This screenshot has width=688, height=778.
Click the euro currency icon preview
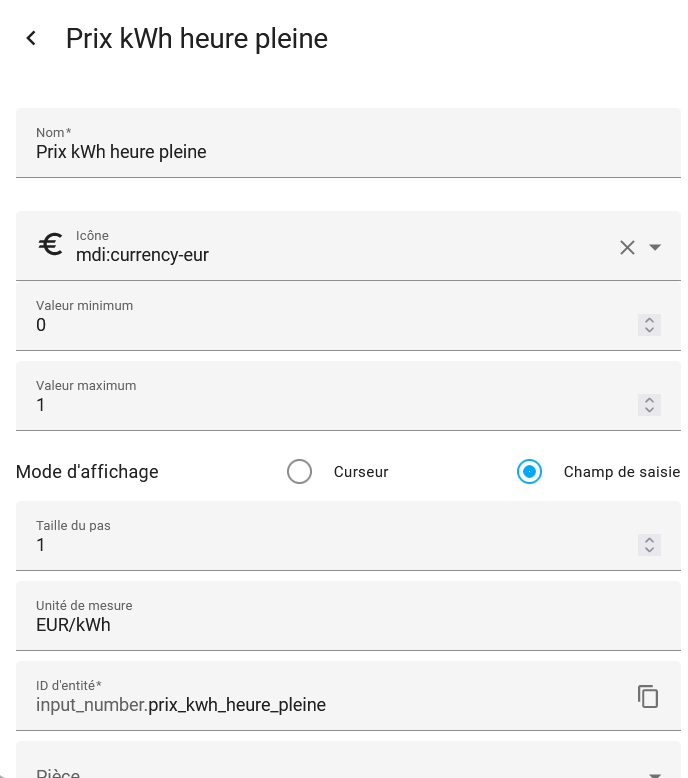tap(50, 245)
